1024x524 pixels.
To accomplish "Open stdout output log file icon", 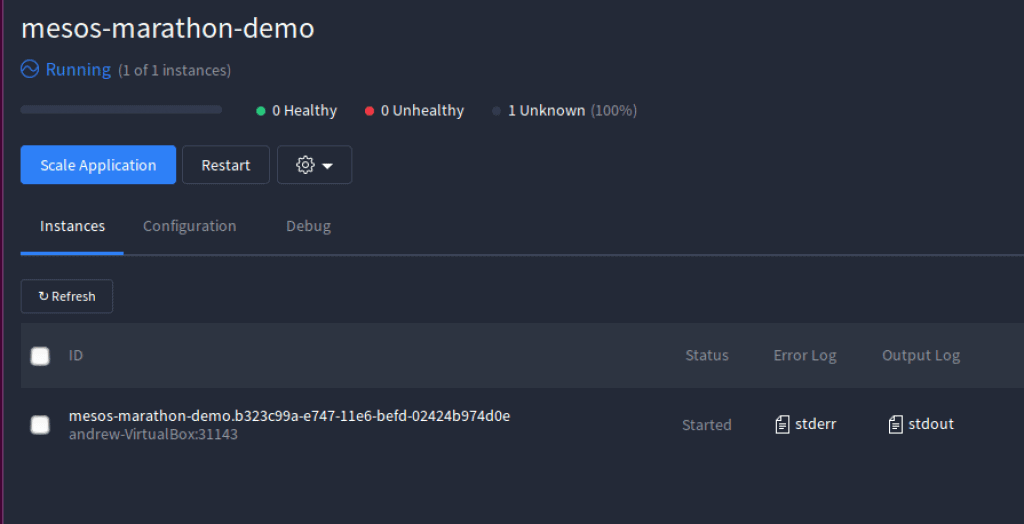I will click(895, 425).
